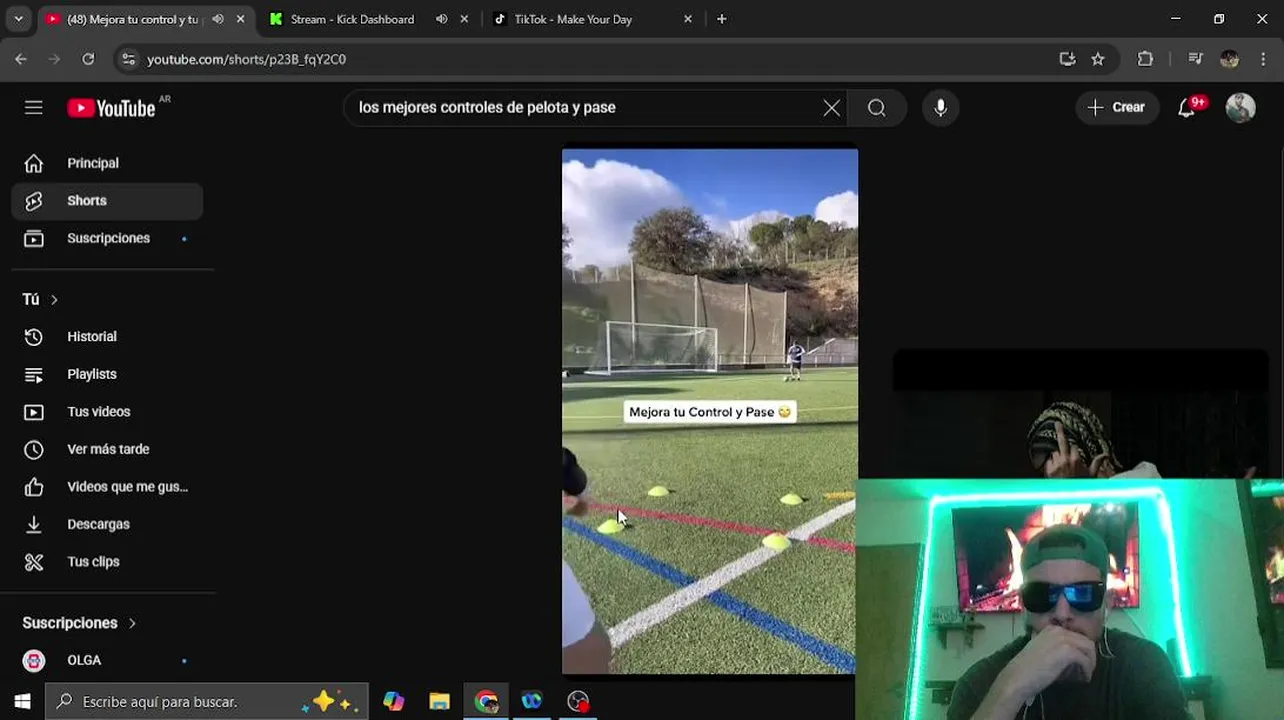
Task: Click the magnifying glass search button
Action: point(877,108)
